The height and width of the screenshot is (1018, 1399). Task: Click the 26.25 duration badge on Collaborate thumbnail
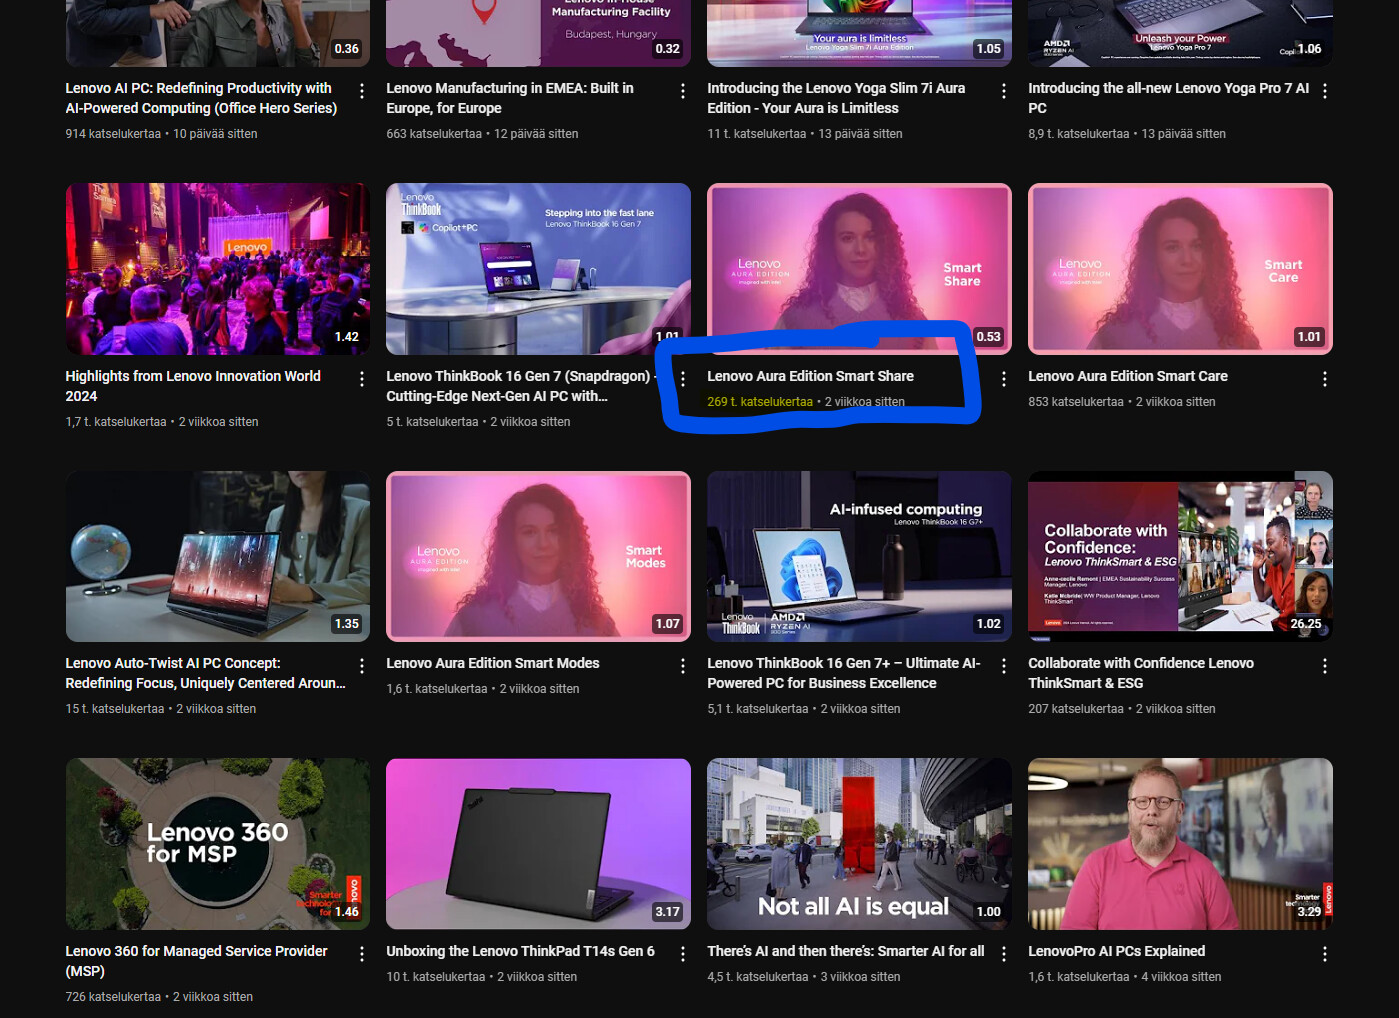[1306, 624]
